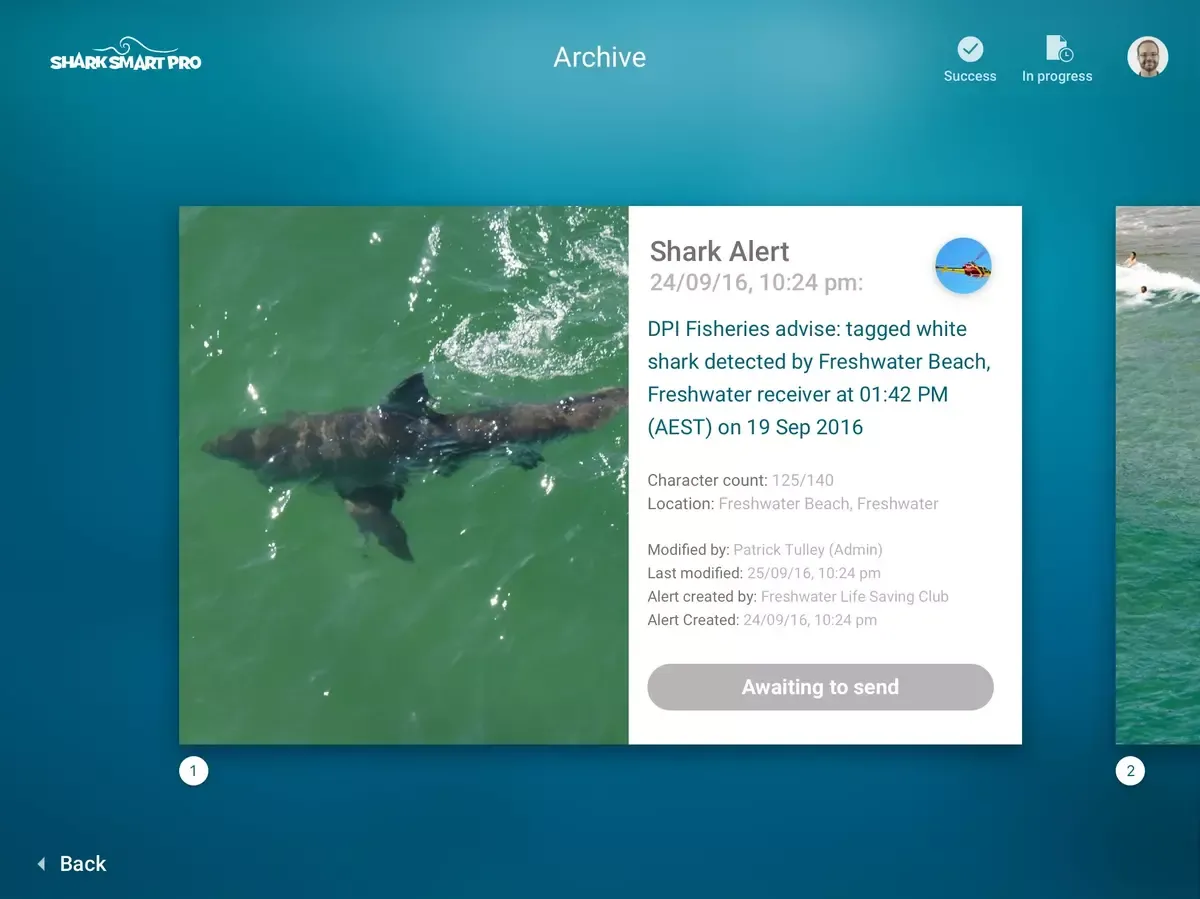1200x899 pixels.
Task: Open the In progress alerts filter
Action: coord(1057,60)
